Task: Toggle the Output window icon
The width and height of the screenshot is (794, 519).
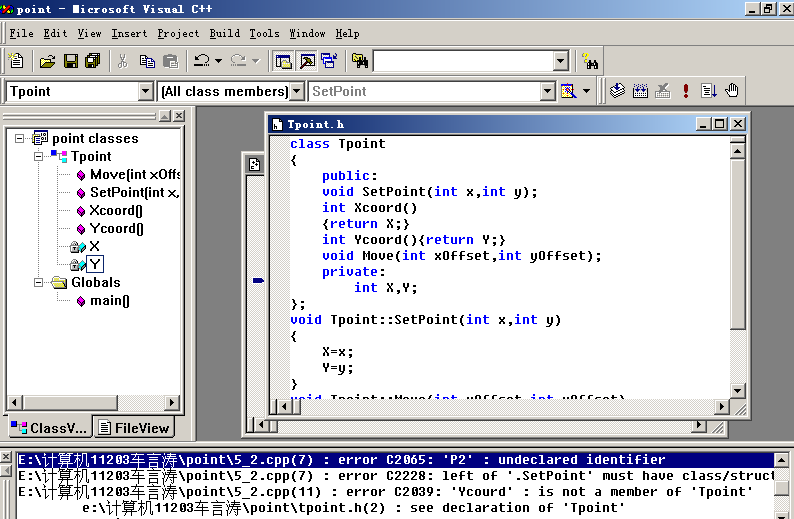Action: [307, 61]
